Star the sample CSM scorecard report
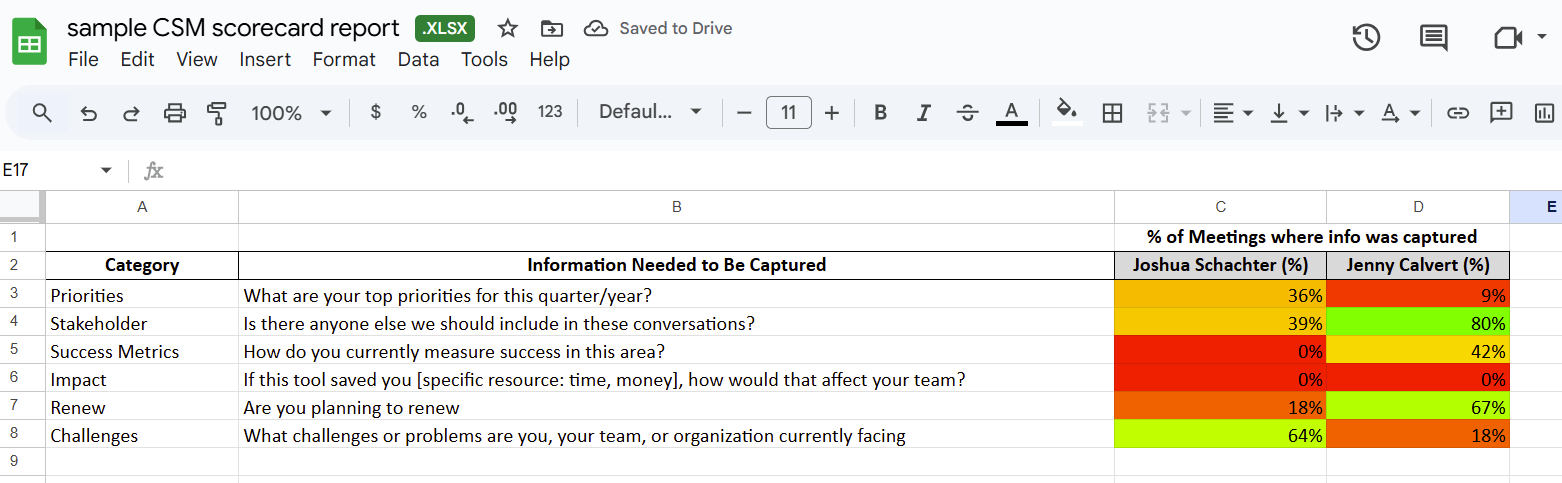Image resolution: width=1562 pixels, height=483 pixels. click(508, 28)
